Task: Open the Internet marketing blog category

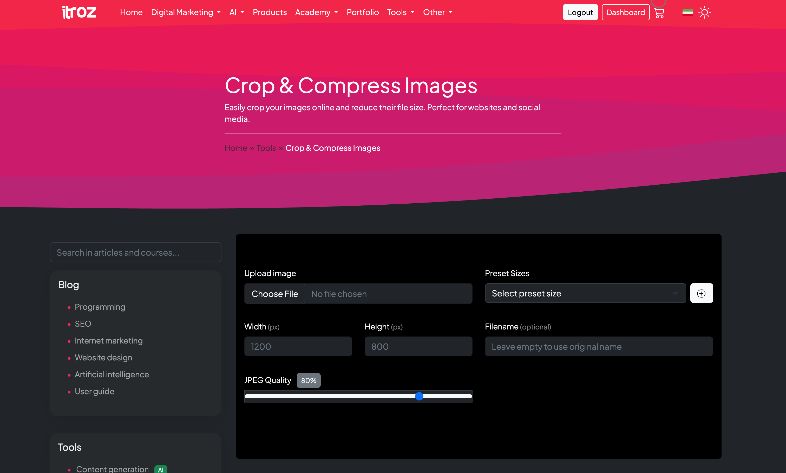Action: pos(108,341)
